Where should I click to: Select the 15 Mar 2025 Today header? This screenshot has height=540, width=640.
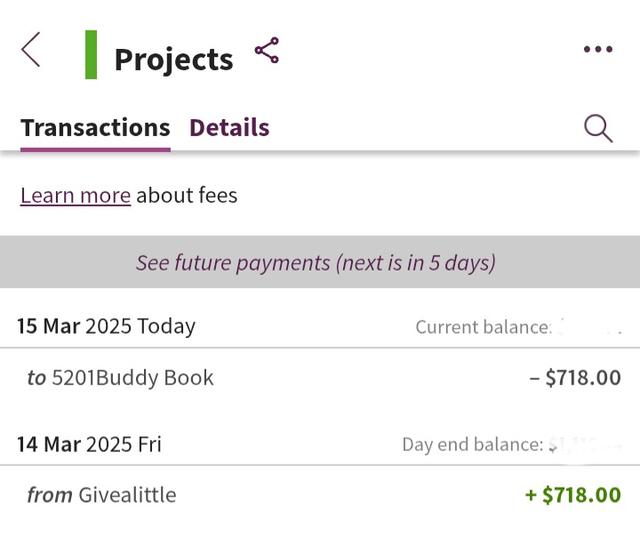coord(106,326)
